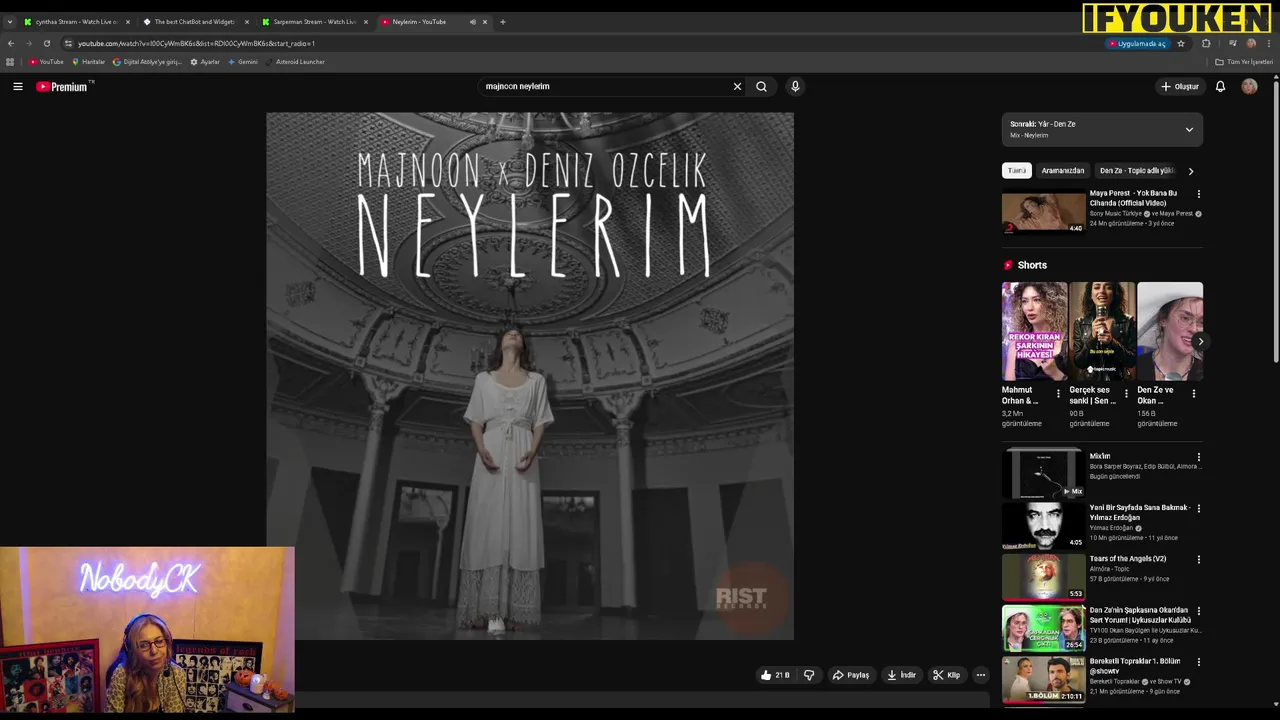Open Chrome three-dot menu
The height and width of the screenshot is (720, 1280).
click(1270, 44)
